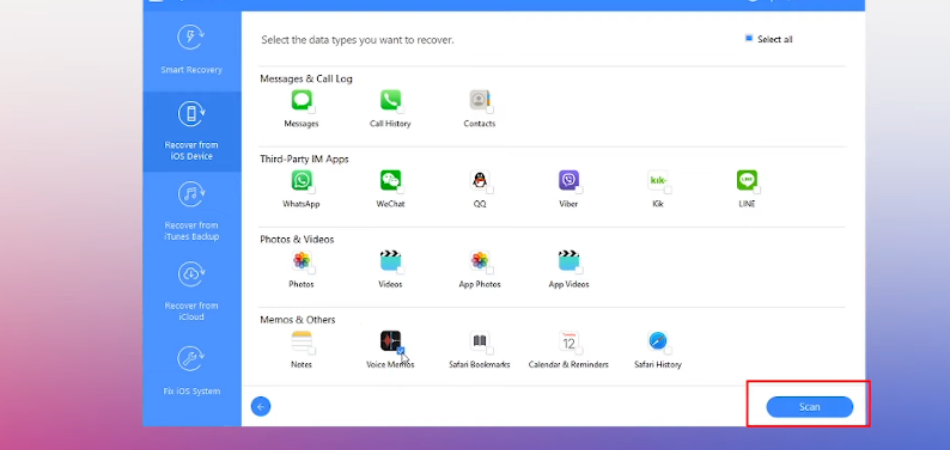Select WhatsApp for recovery
The height and width of the screenshot is (450, 950).
pos(301,180)
